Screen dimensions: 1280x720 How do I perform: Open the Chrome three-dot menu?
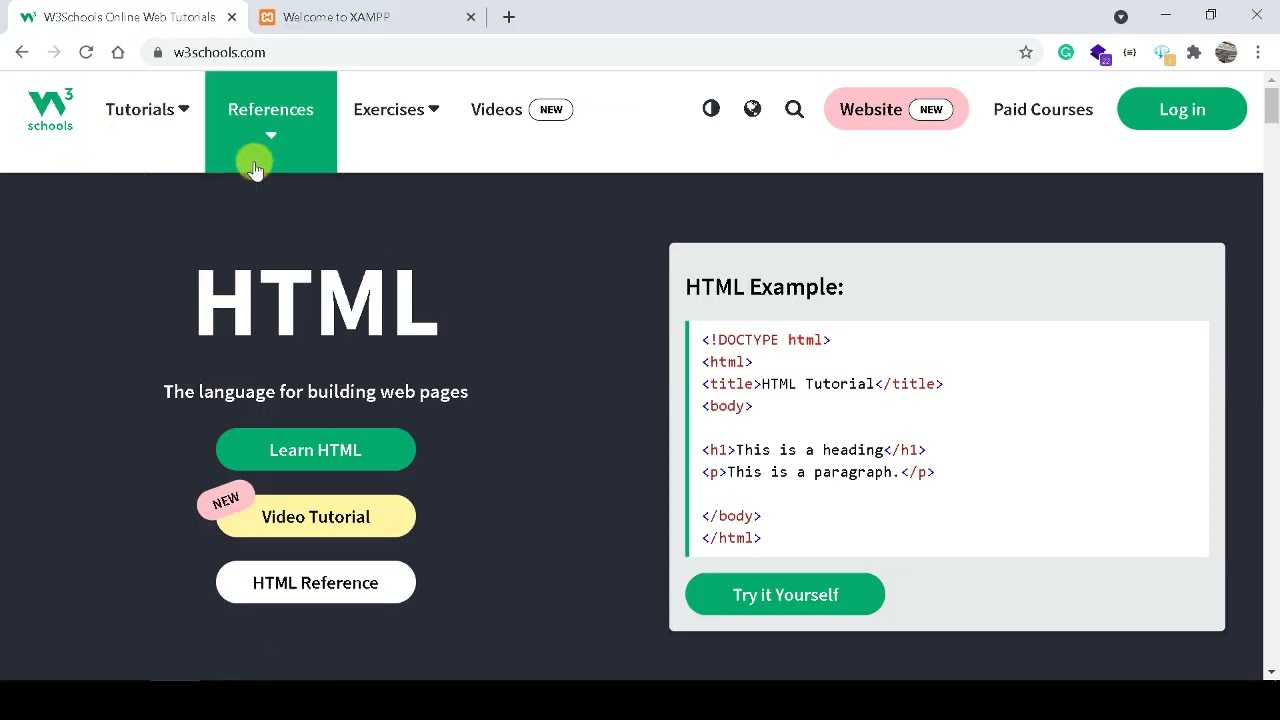click(x=1258, y=52)
